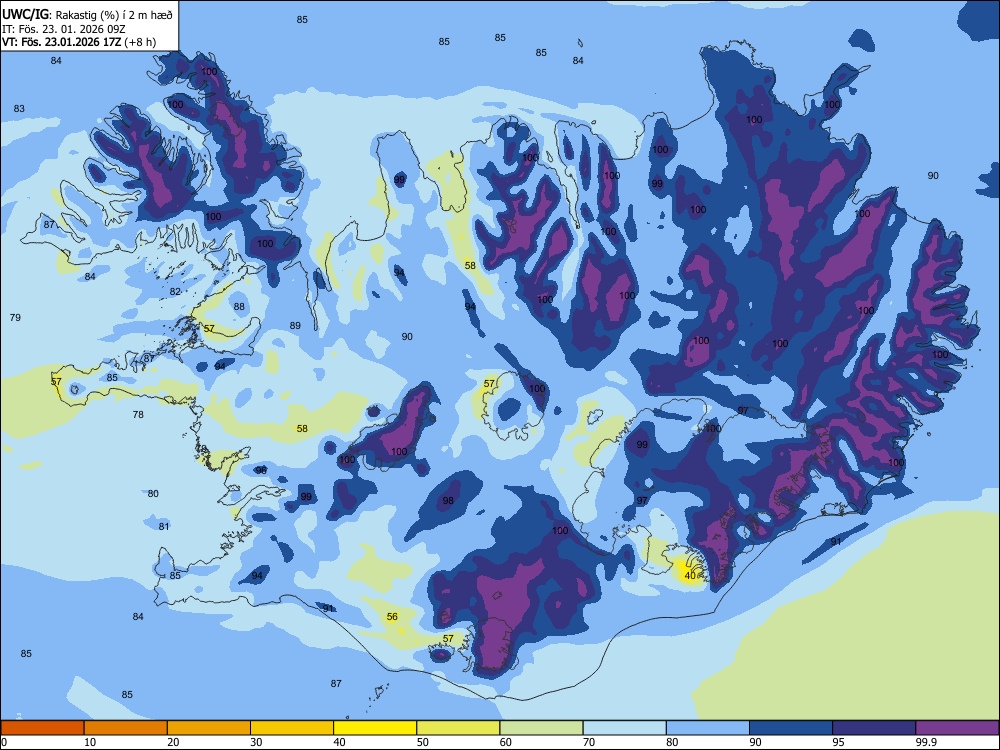The width and height of the screenshot is (1000, 750).
Task: Click the pale yellow 50–60 legend swatch
Action: pyautogui.click(x=458, y=728)
